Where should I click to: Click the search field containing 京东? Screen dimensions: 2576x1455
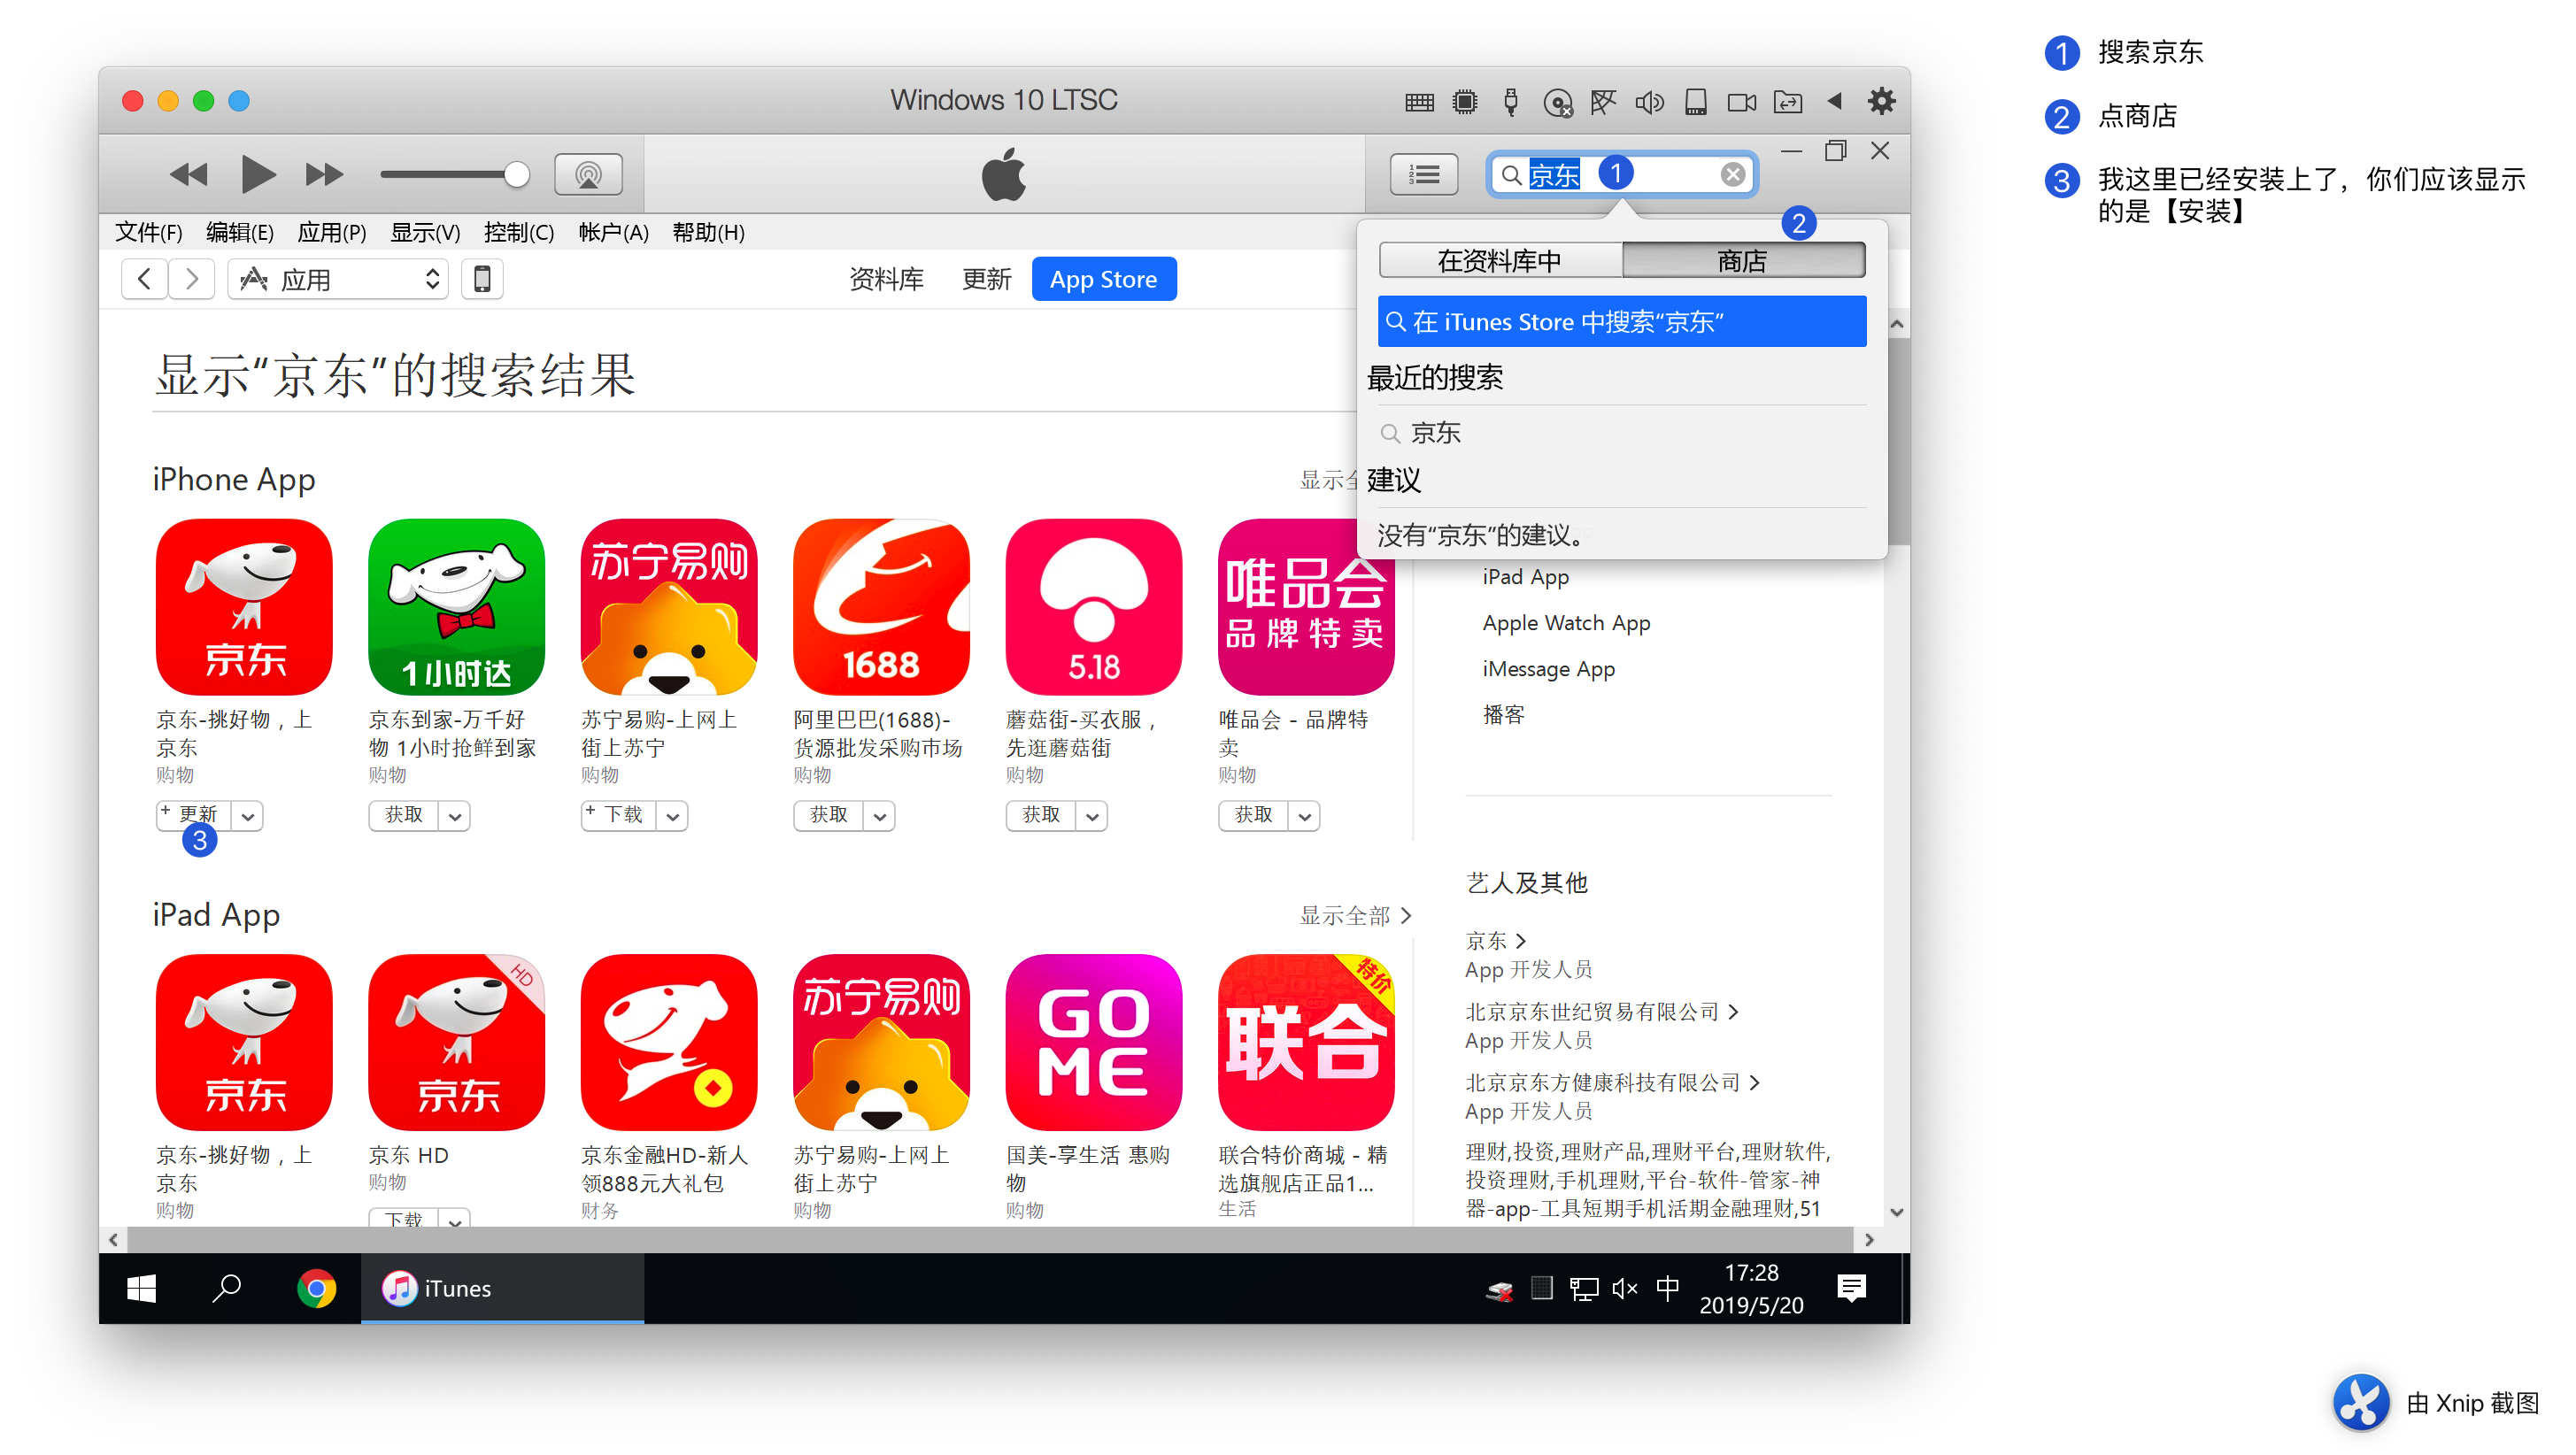[1621, 175]
